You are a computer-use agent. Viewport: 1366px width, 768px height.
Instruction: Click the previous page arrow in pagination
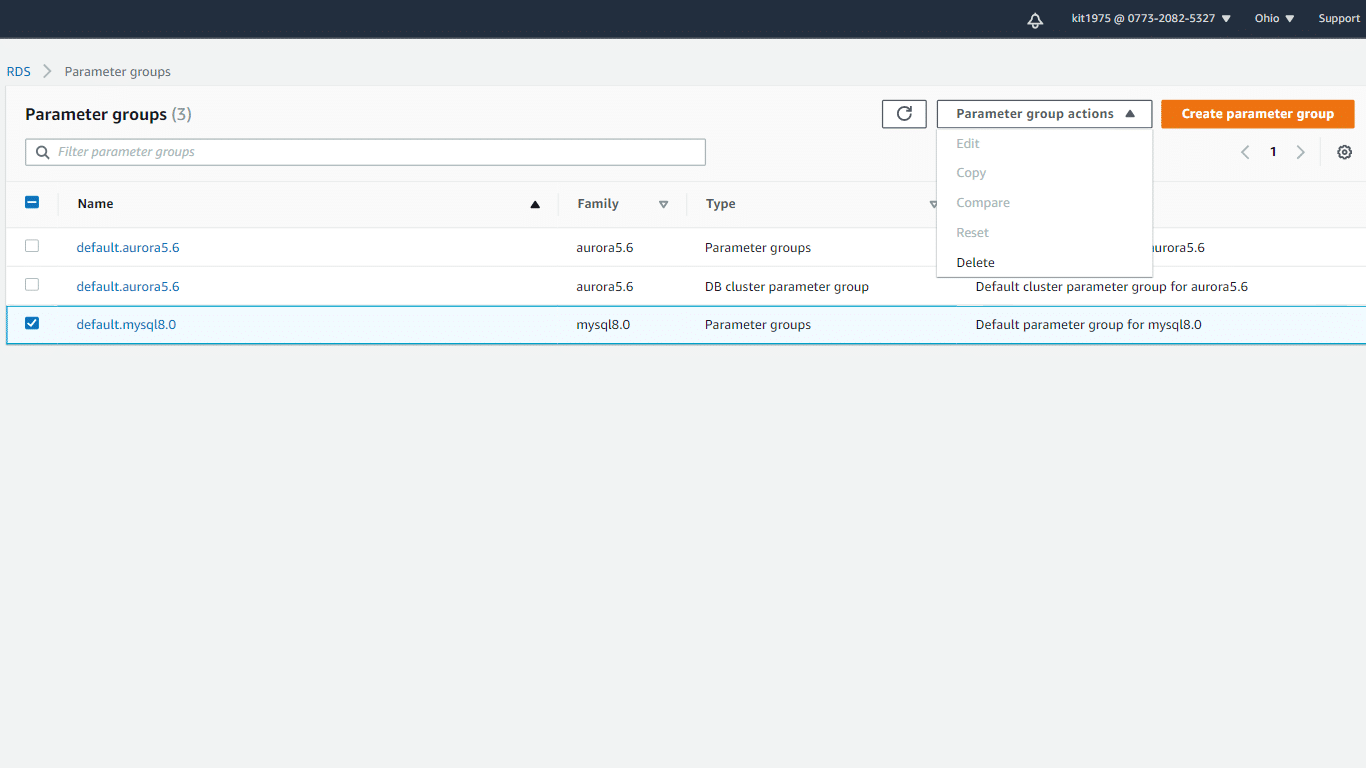pyautogui.click(x=1245, y=151)
